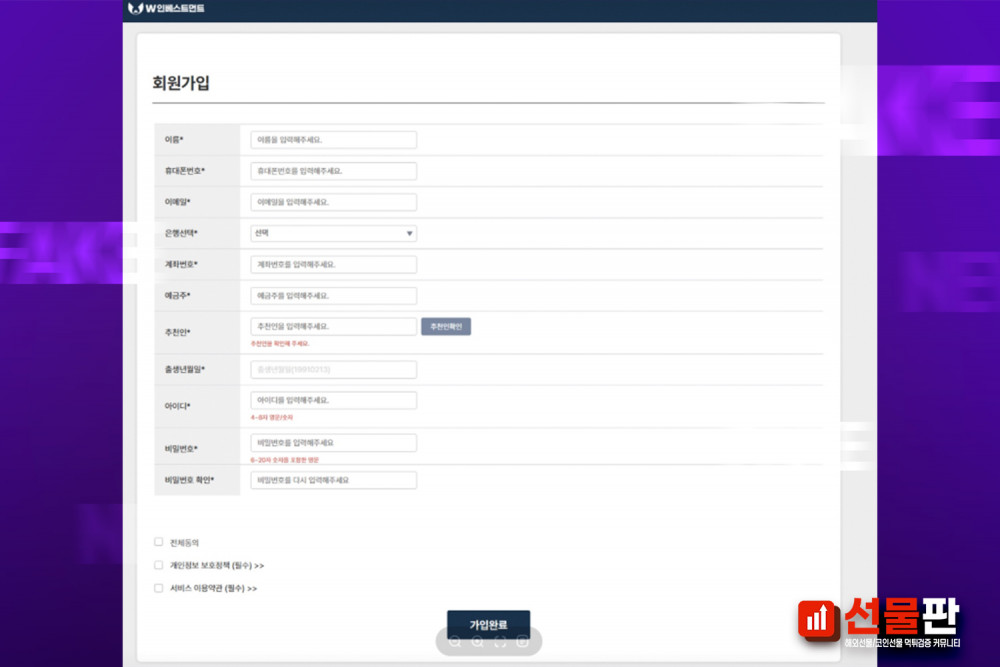Select the 계좌번호 input field

point(333,265)
